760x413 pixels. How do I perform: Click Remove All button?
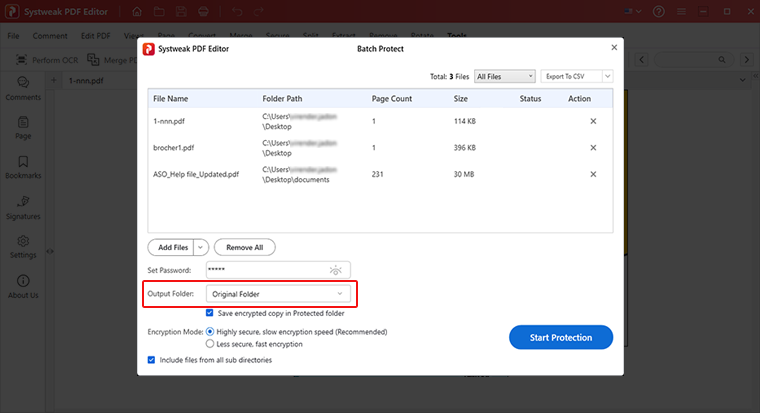coord(245,247)
